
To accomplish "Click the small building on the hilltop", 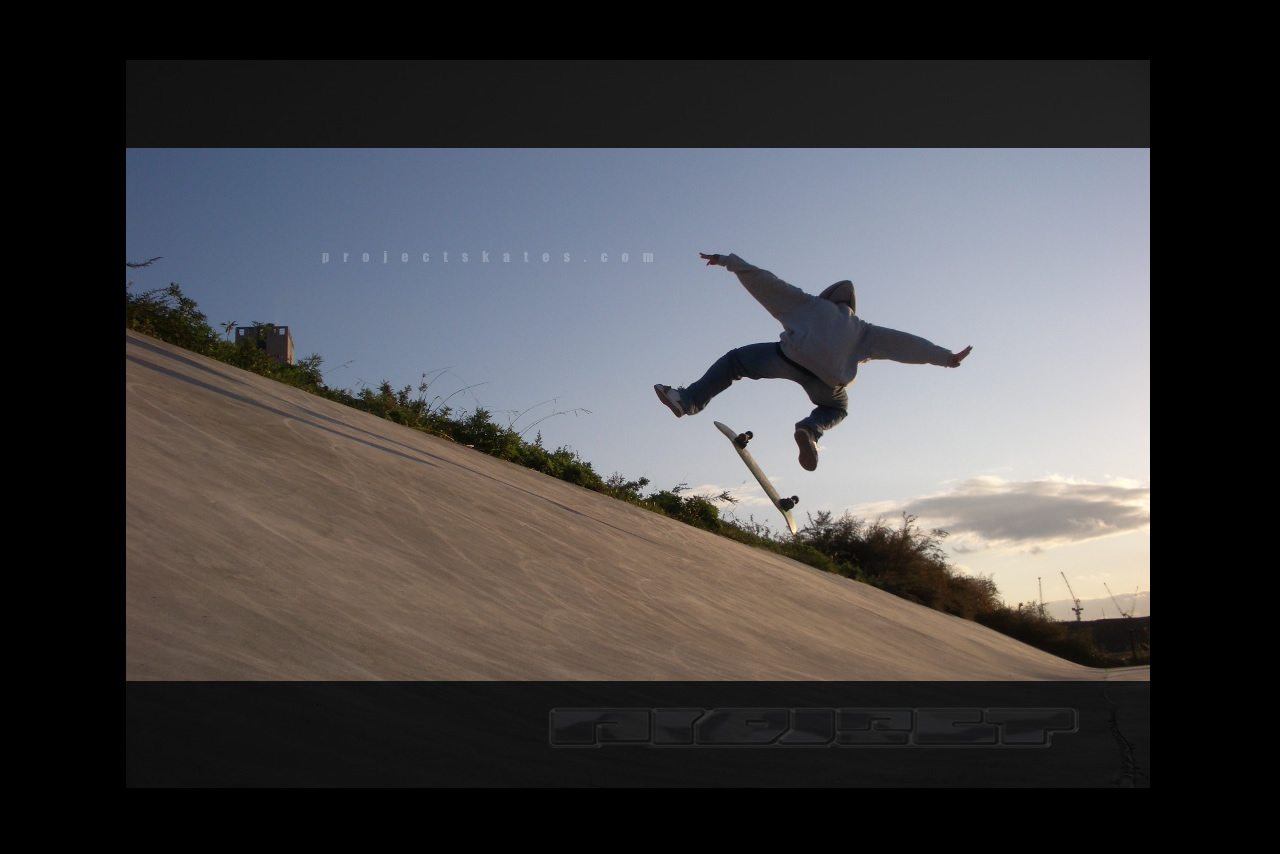I will 266,342.
